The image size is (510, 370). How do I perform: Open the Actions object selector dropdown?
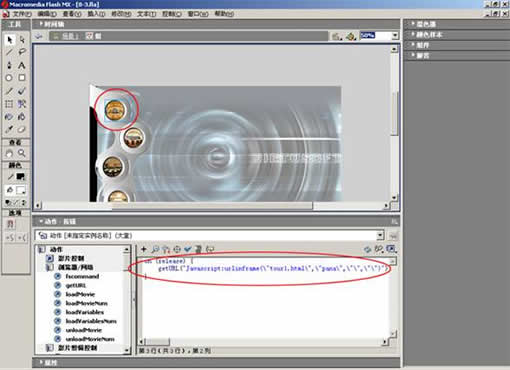[x=380, y=236]
